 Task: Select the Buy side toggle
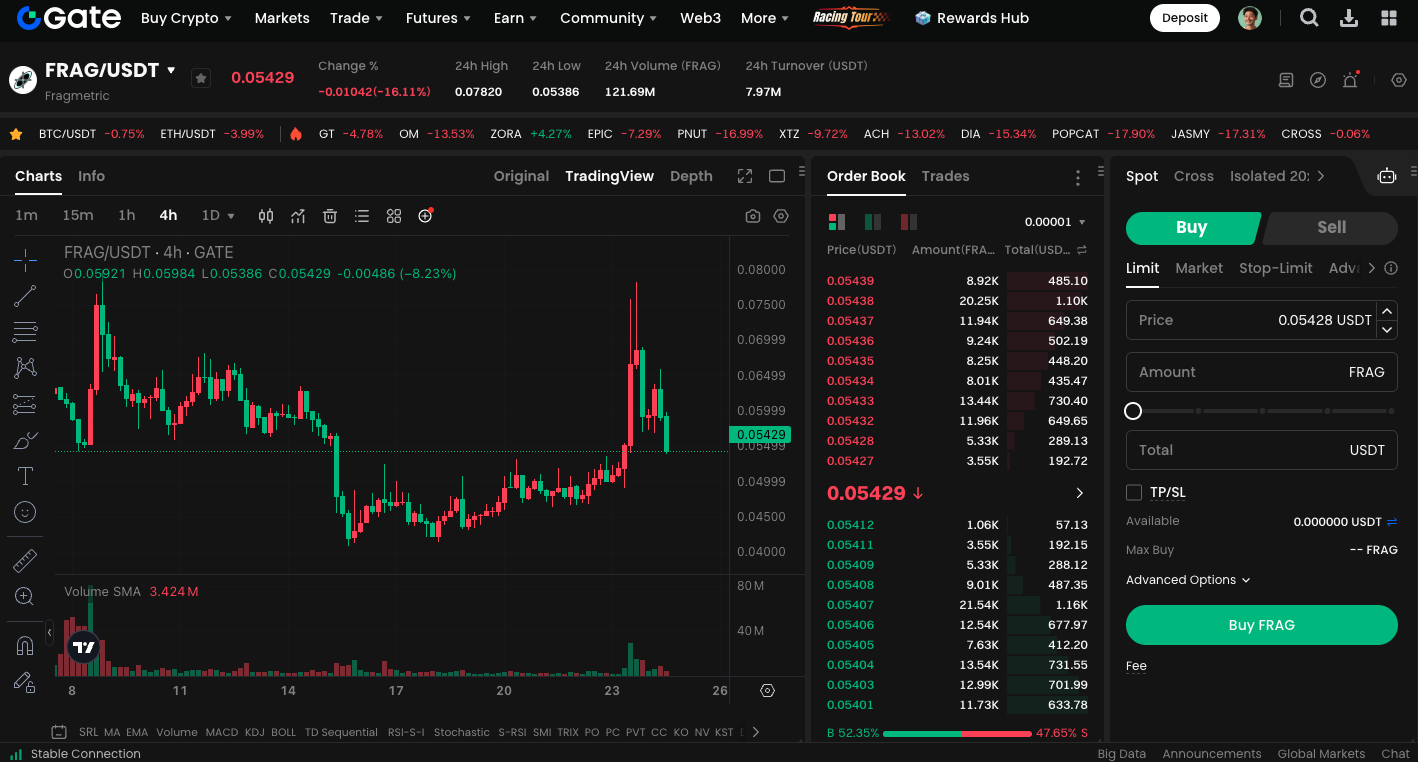[1191, 227]
